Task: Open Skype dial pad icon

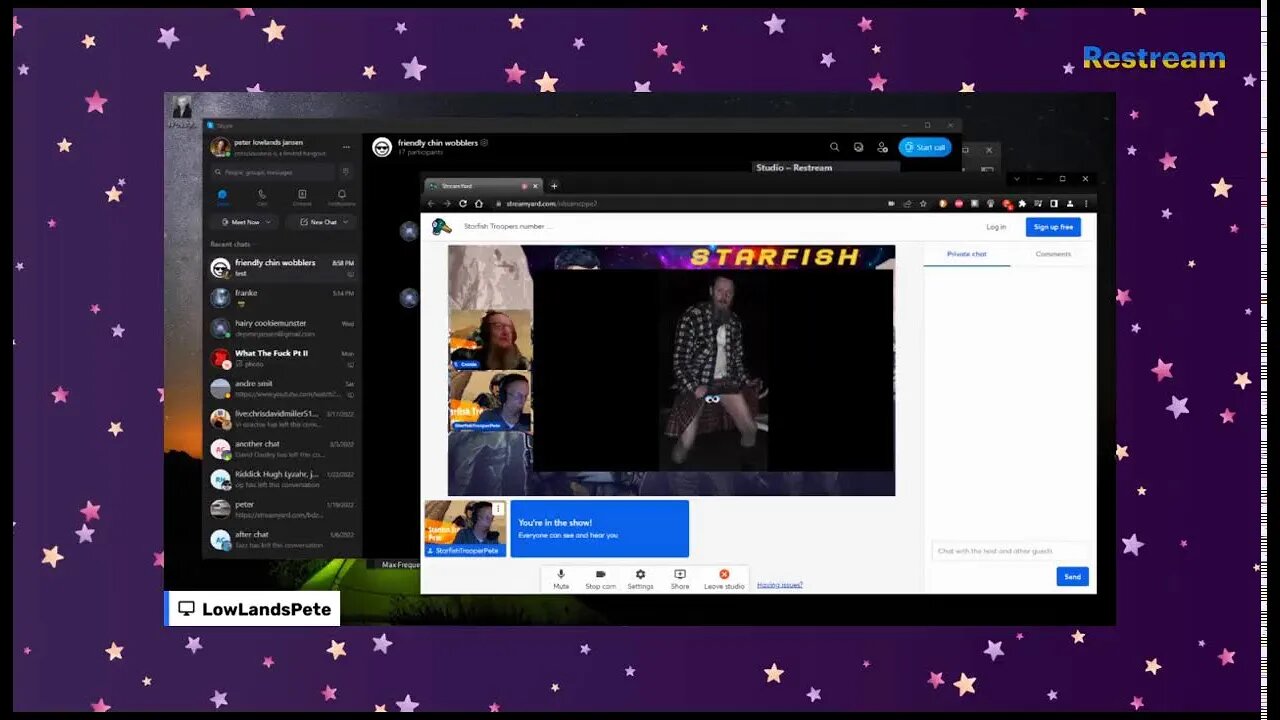Action: (345, 172)
